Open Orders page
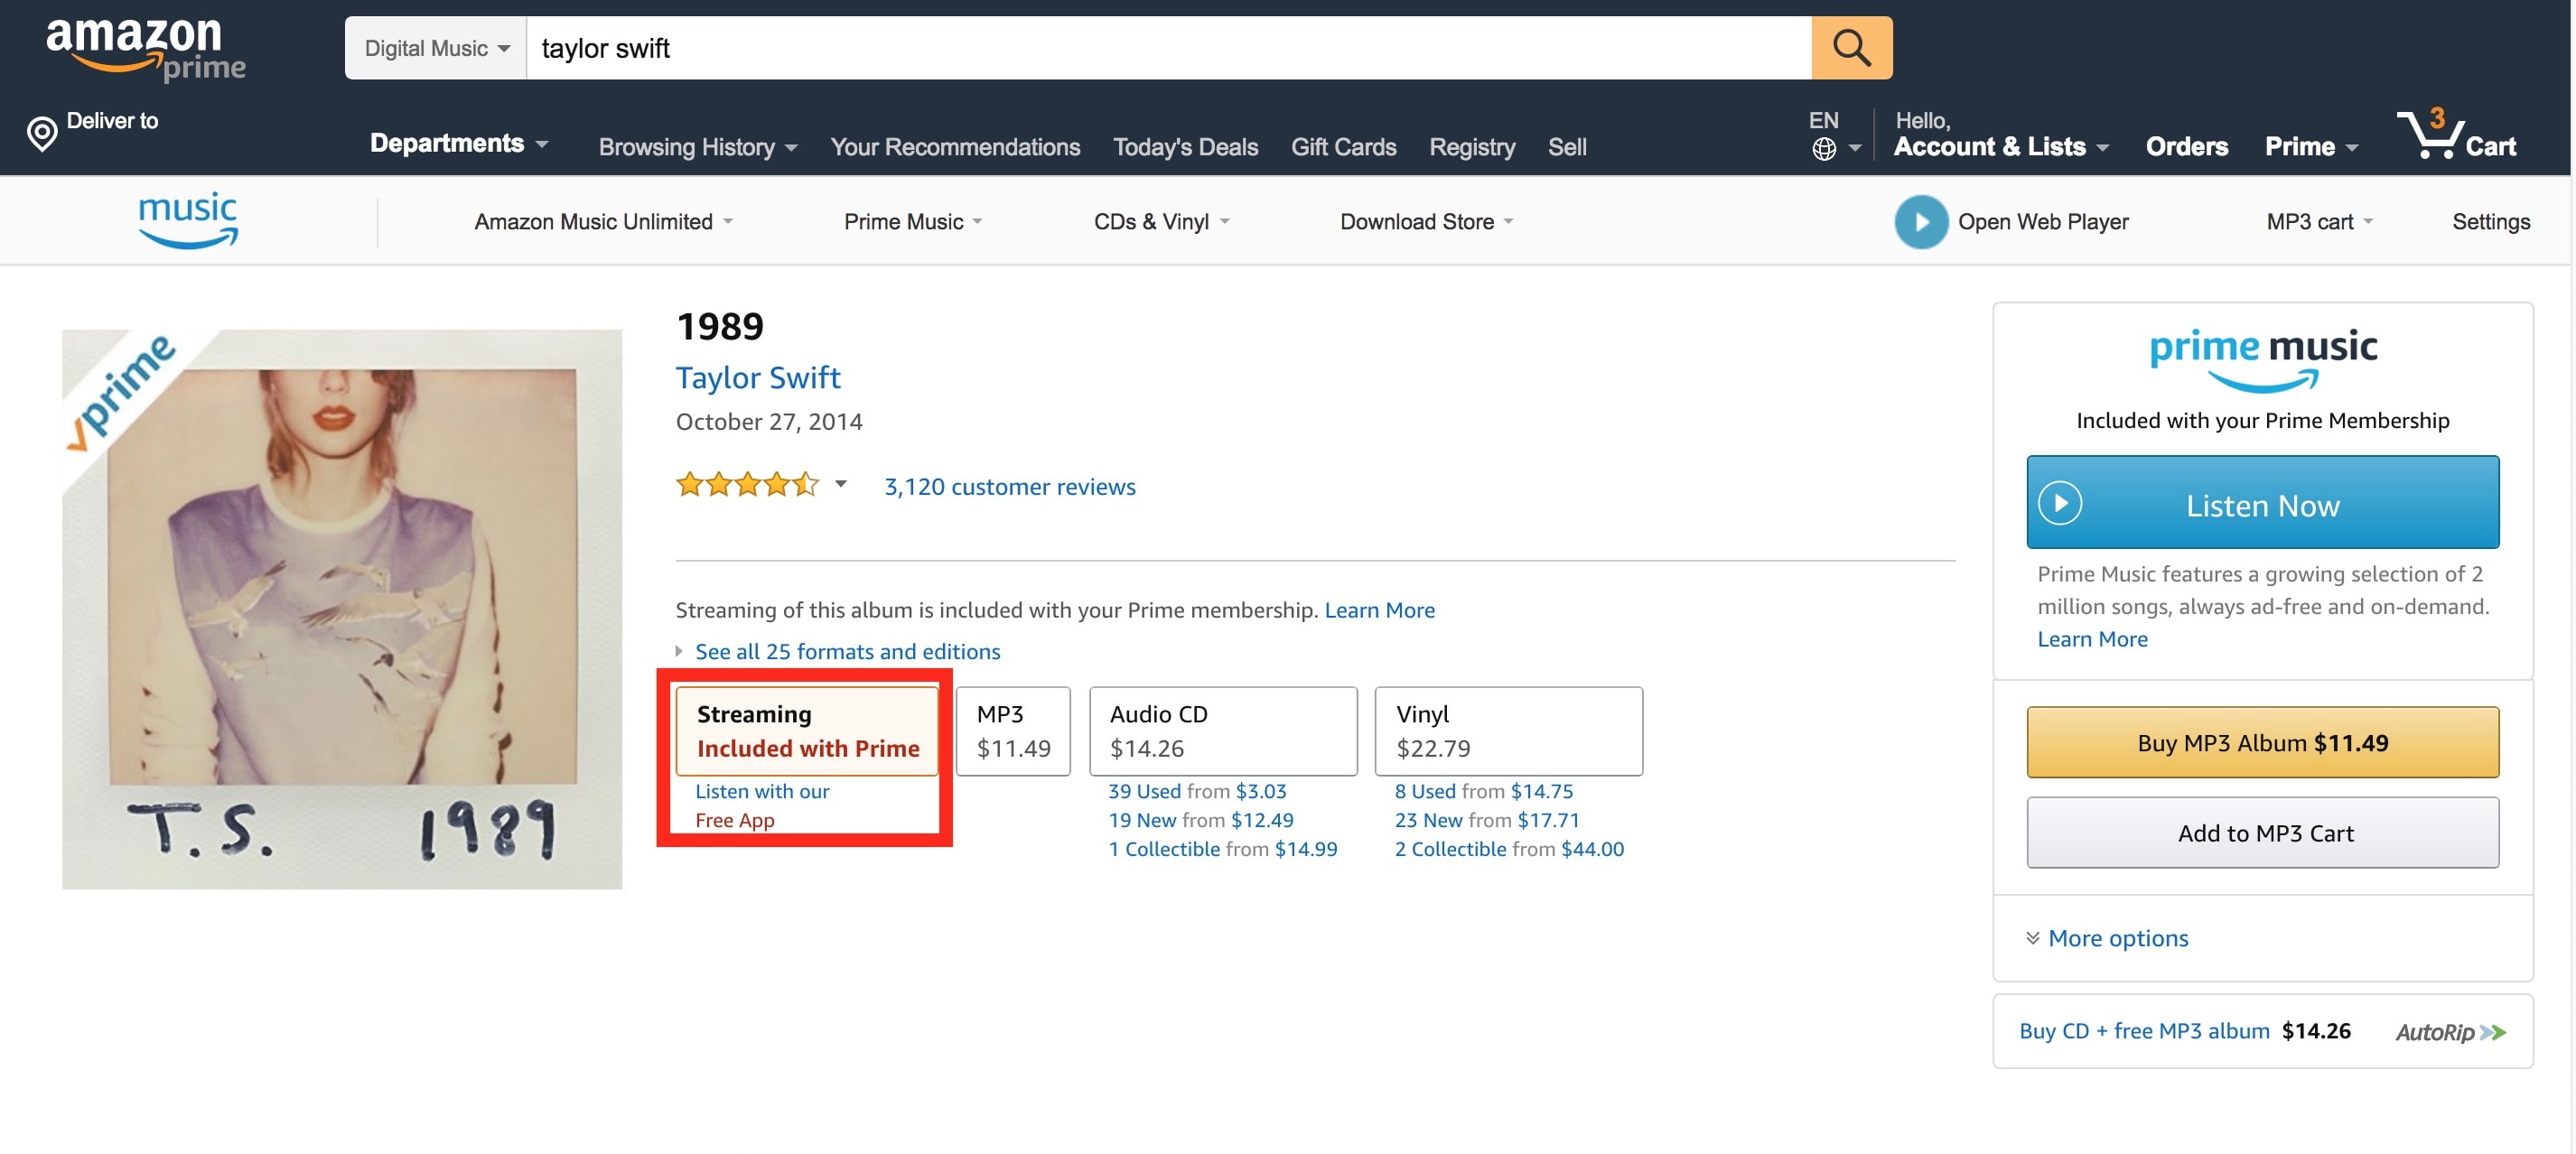Screen dimensions: 2576x1154 point(2186,146)
